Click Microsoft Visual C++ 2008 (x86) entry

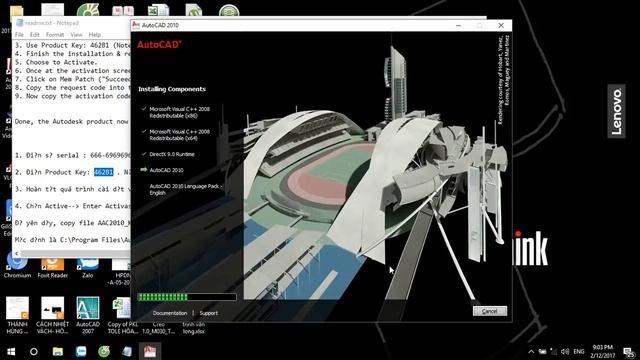coord(180,112)
